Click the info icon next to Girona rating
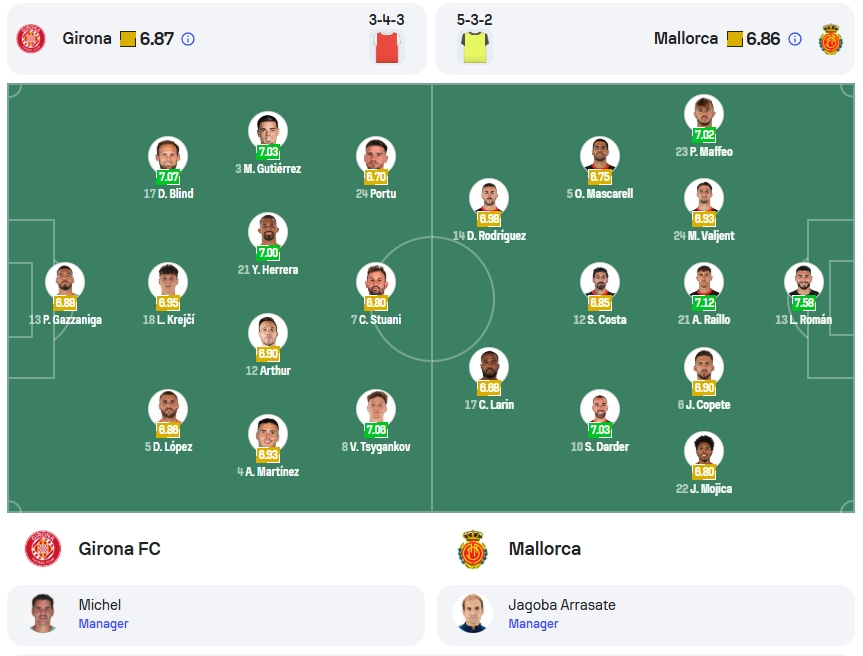 point(188,39)
